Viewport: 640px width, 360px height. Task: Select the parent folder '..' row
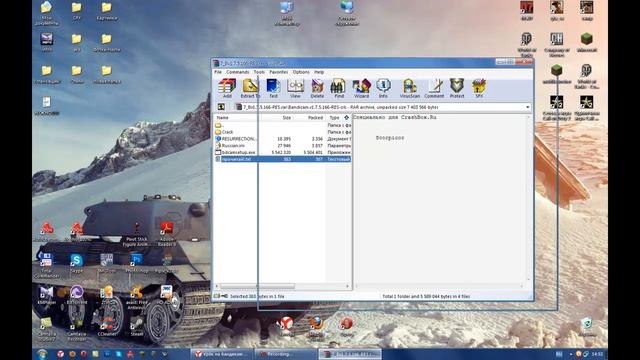282,125
